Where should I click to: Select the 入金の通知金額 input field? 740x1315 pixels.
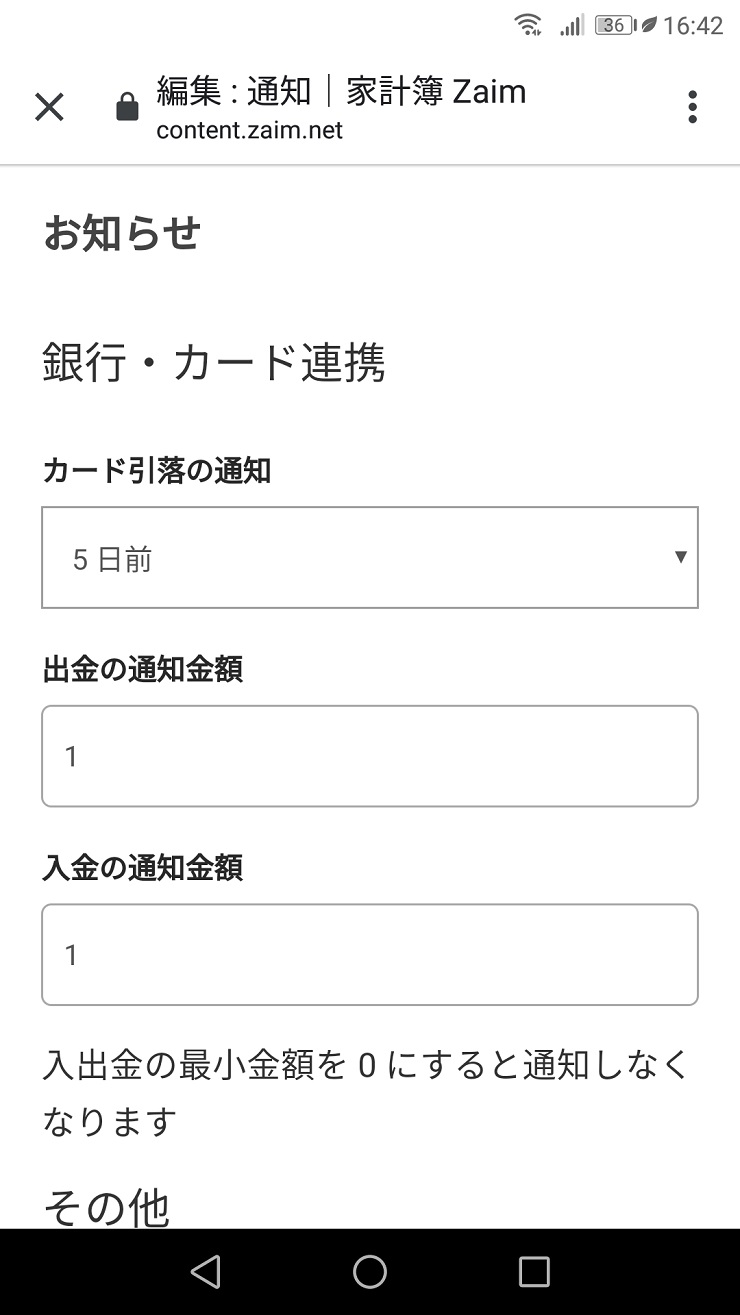click(x=370, y=954)
